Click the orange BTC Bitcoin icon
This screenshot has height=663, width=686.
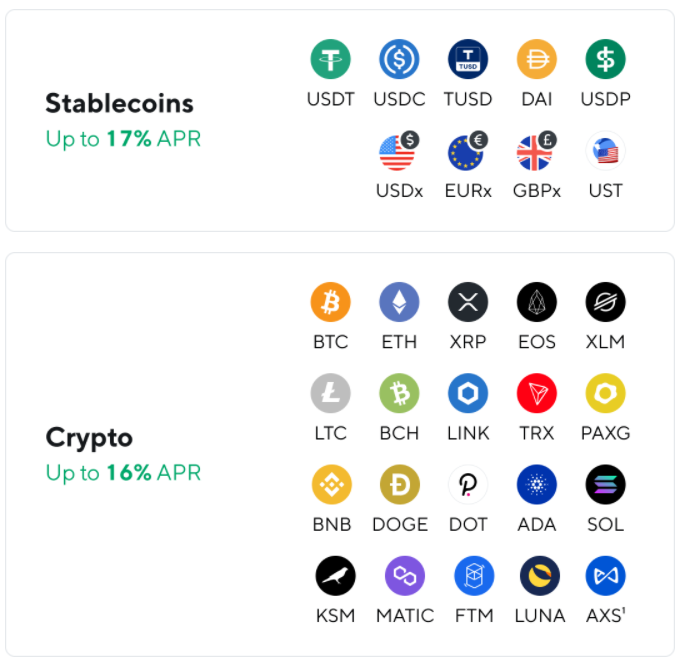[x=330, y=302]
